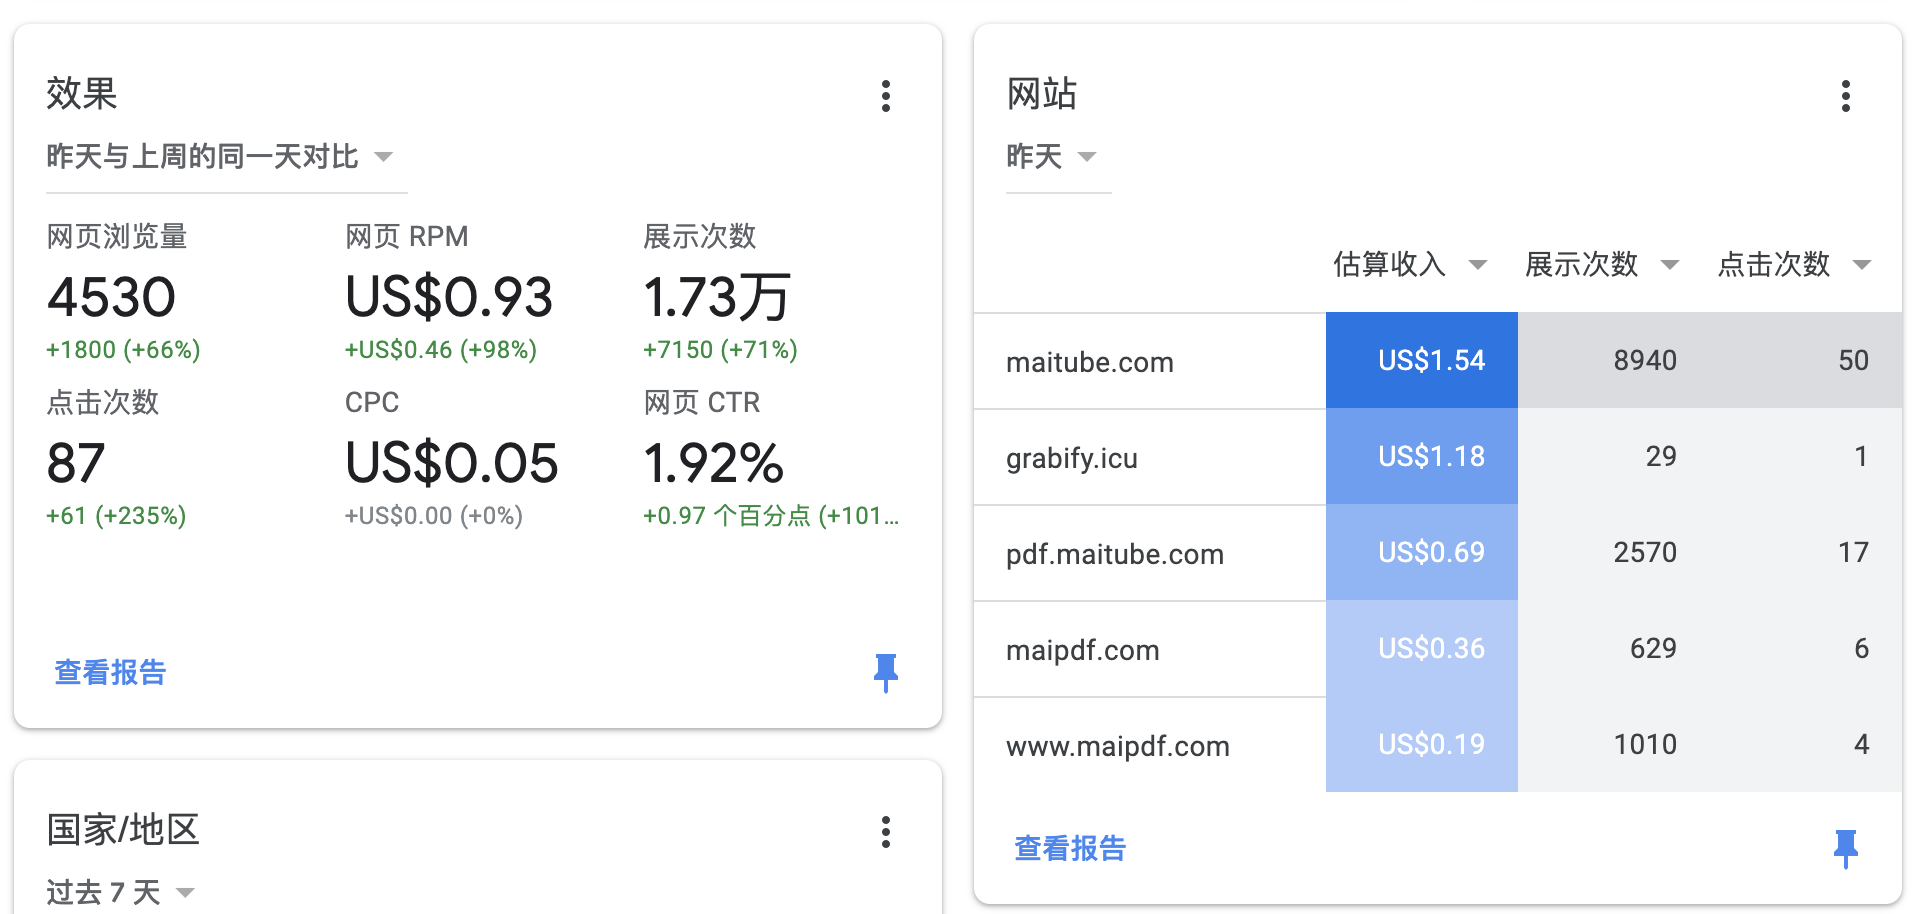Viewport: 1920px width, 914px height.
Task: Click the +61 (+235%) change text
Action: [x=116, y=516]
